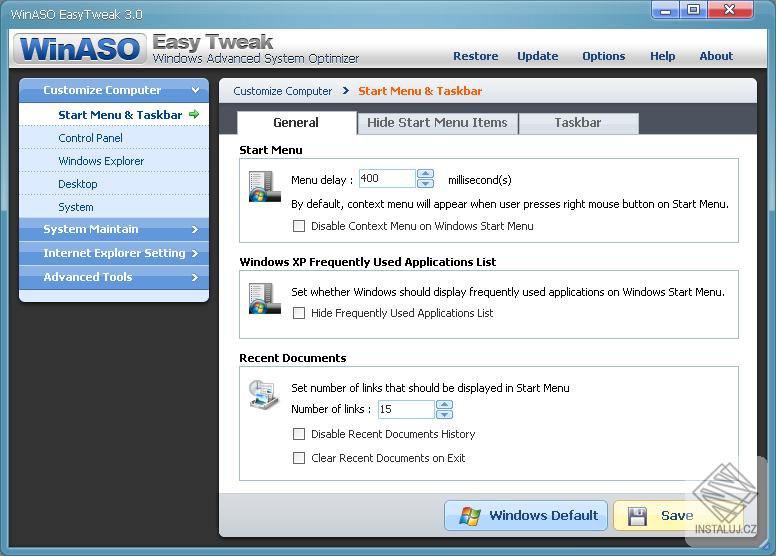
Task: Enable Clear Recent Documents on Exit
Action: pos(299,458)
